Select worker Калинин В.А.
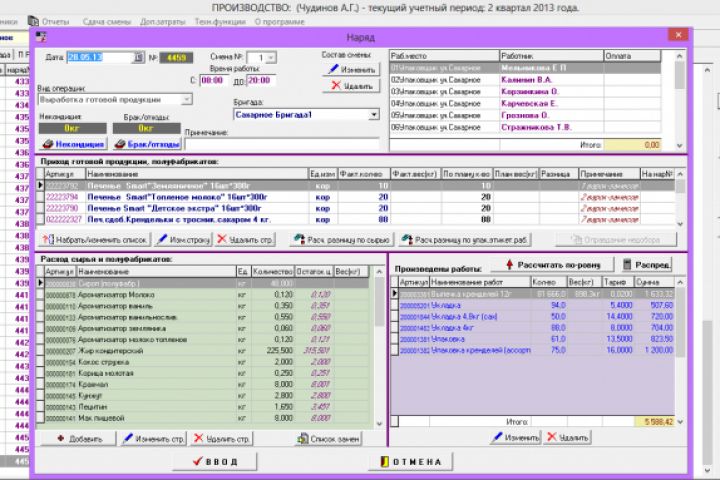 point(527,80)
